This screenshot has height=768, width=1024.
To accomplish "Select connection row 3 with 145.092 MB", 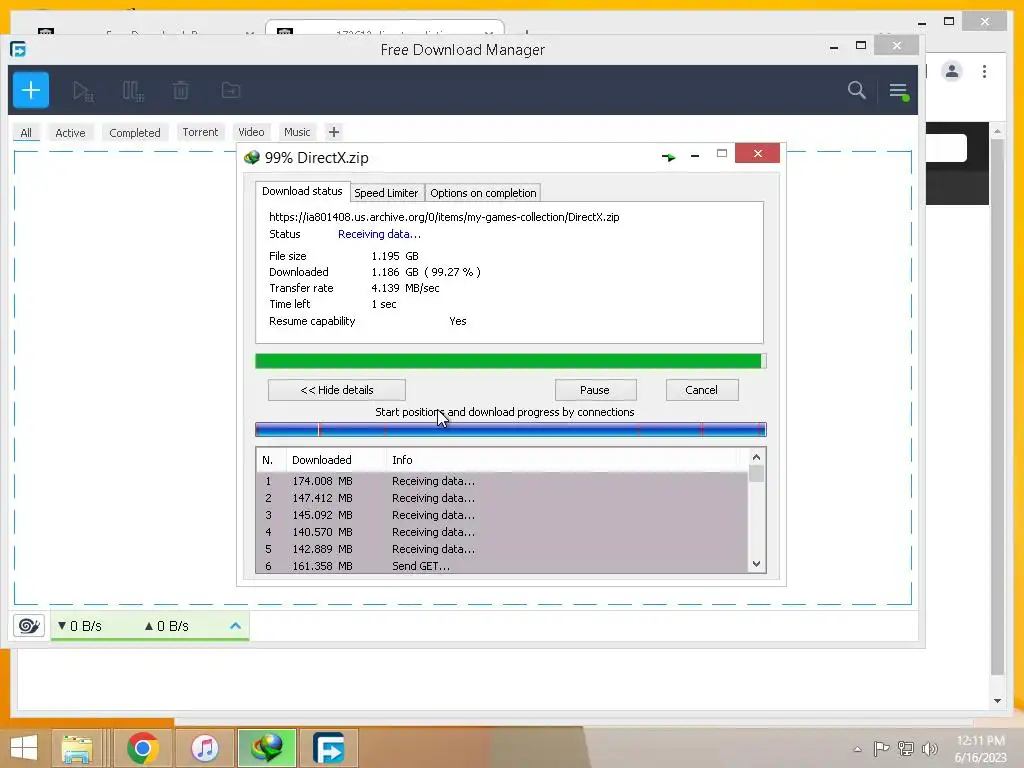I will (x=502, y=515).
